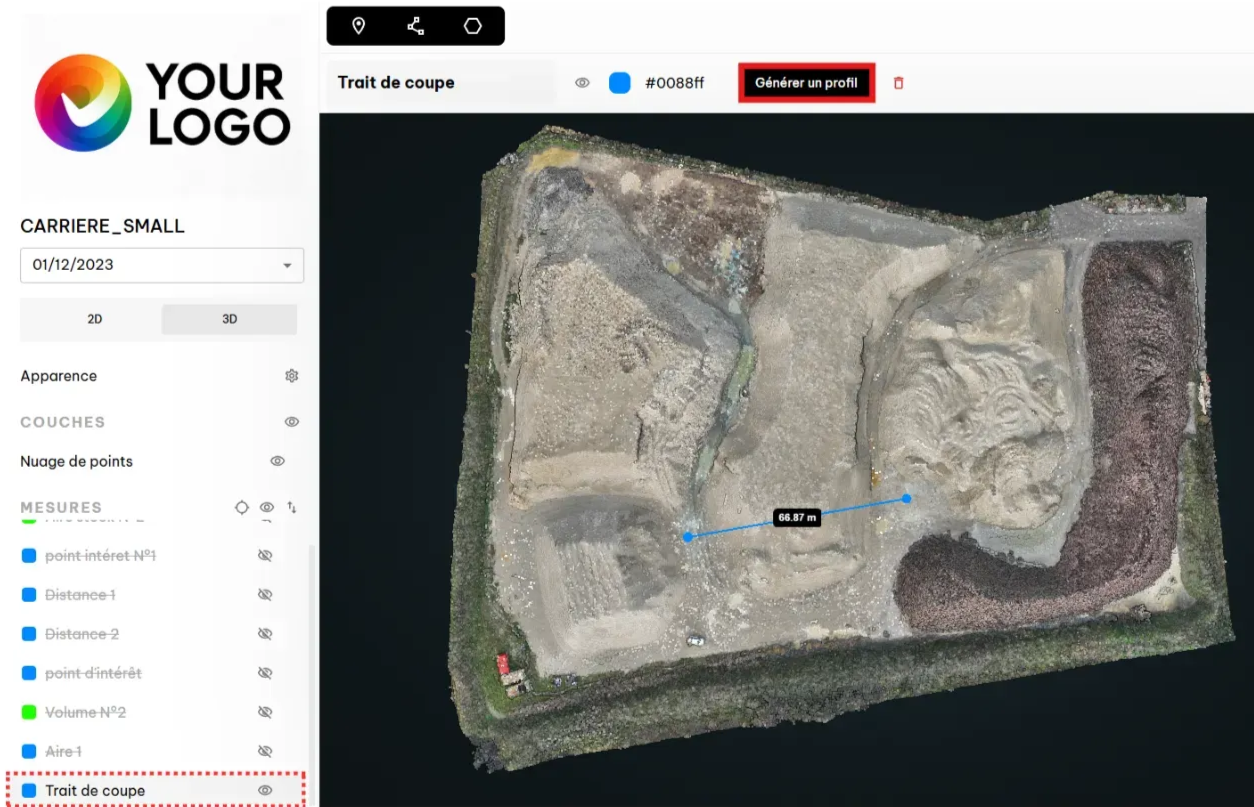The height and width of the screenshot is (807, 1254).
Task: Select point d'intérêt in the measures list
Action: [93, 673]
